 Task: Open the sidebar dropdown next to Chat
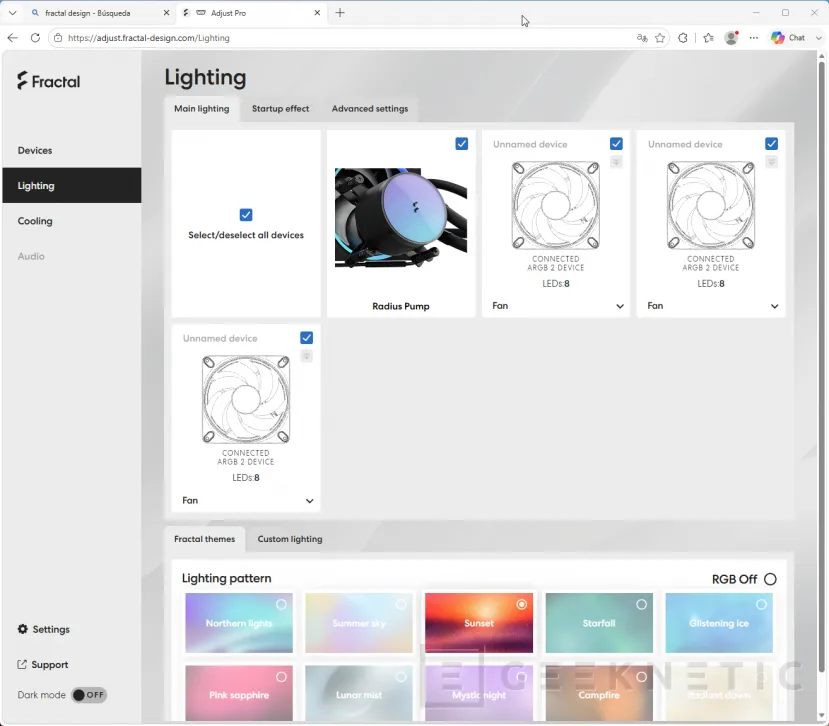click(x=818, y=38)
